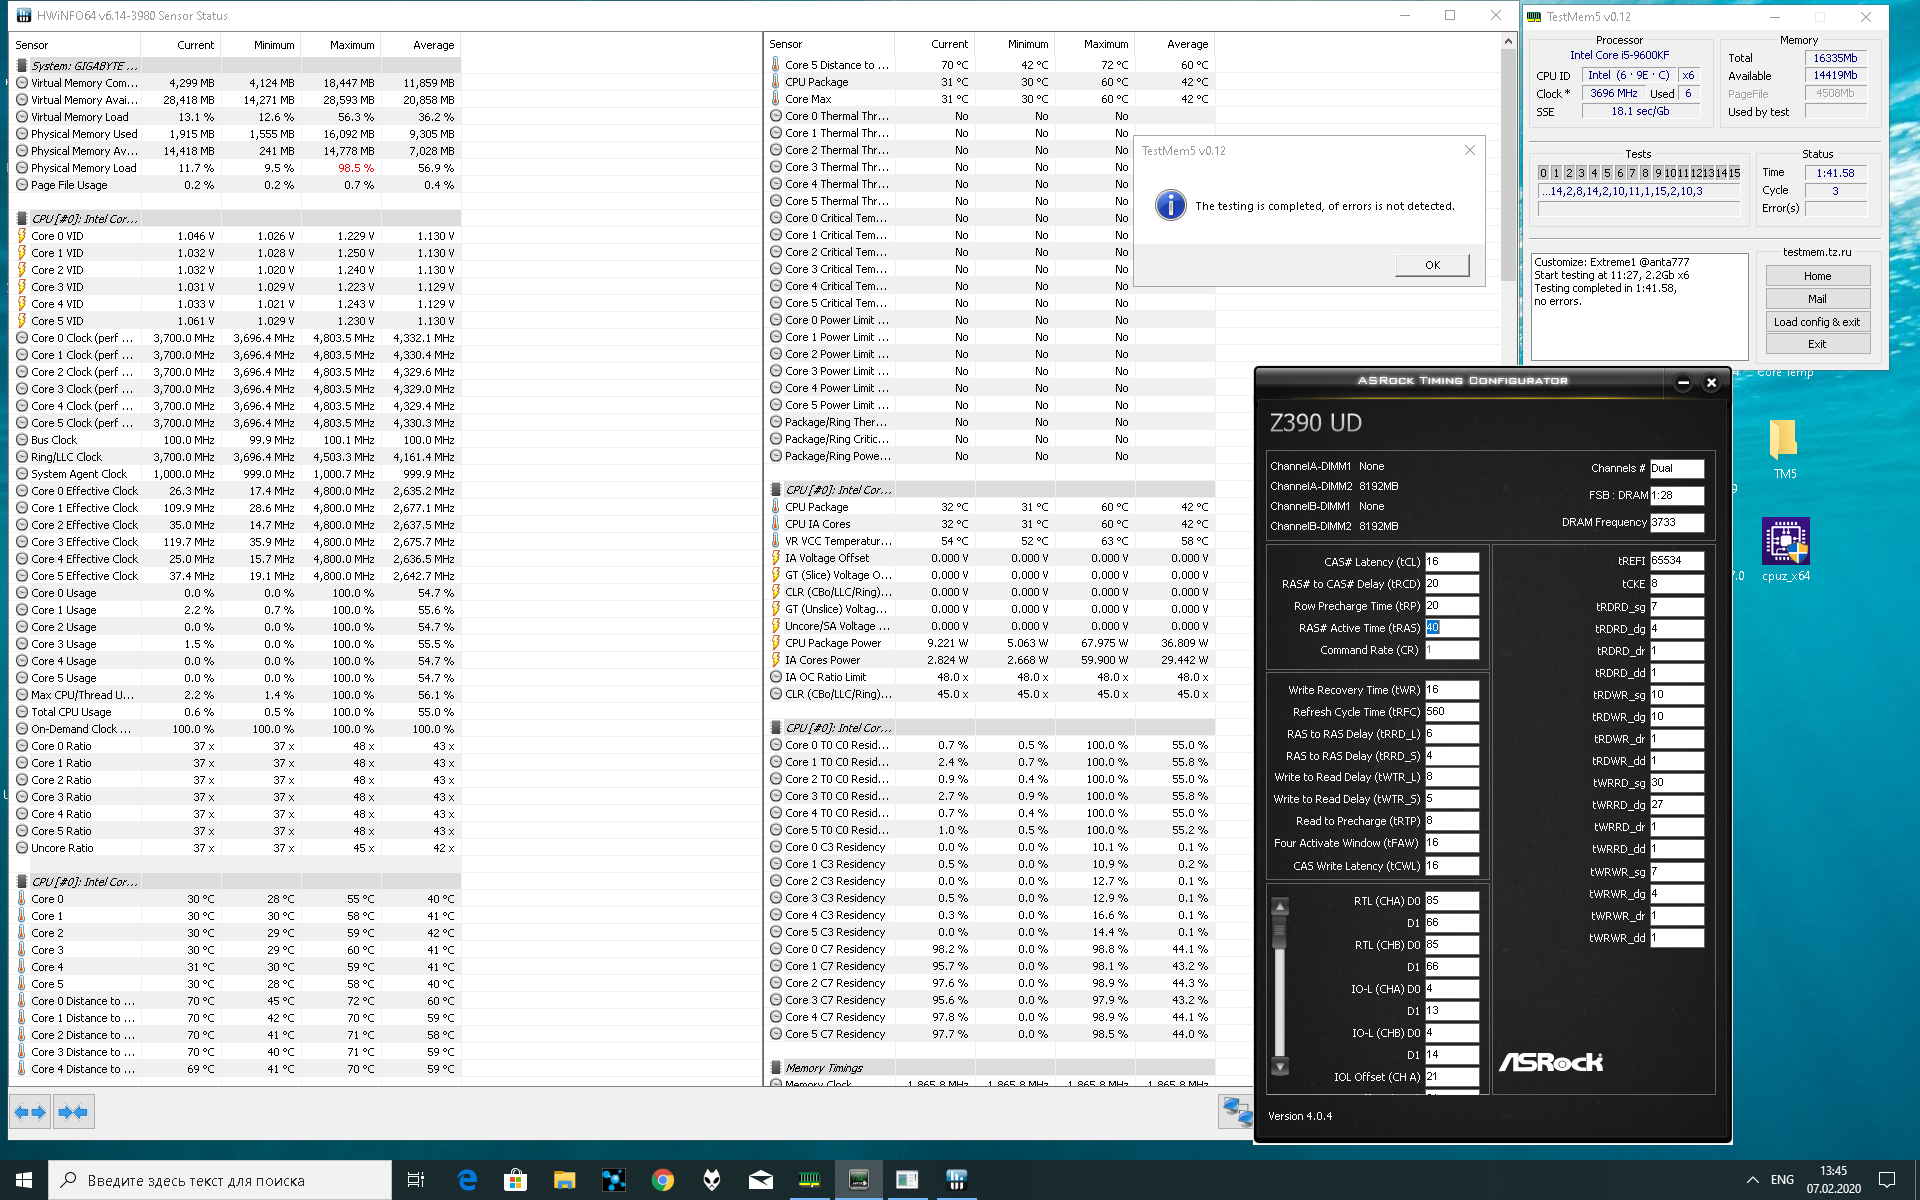Open the remote network monitoring icon in HWiNFO

pyautogui.click(x=1236, y=1112)
